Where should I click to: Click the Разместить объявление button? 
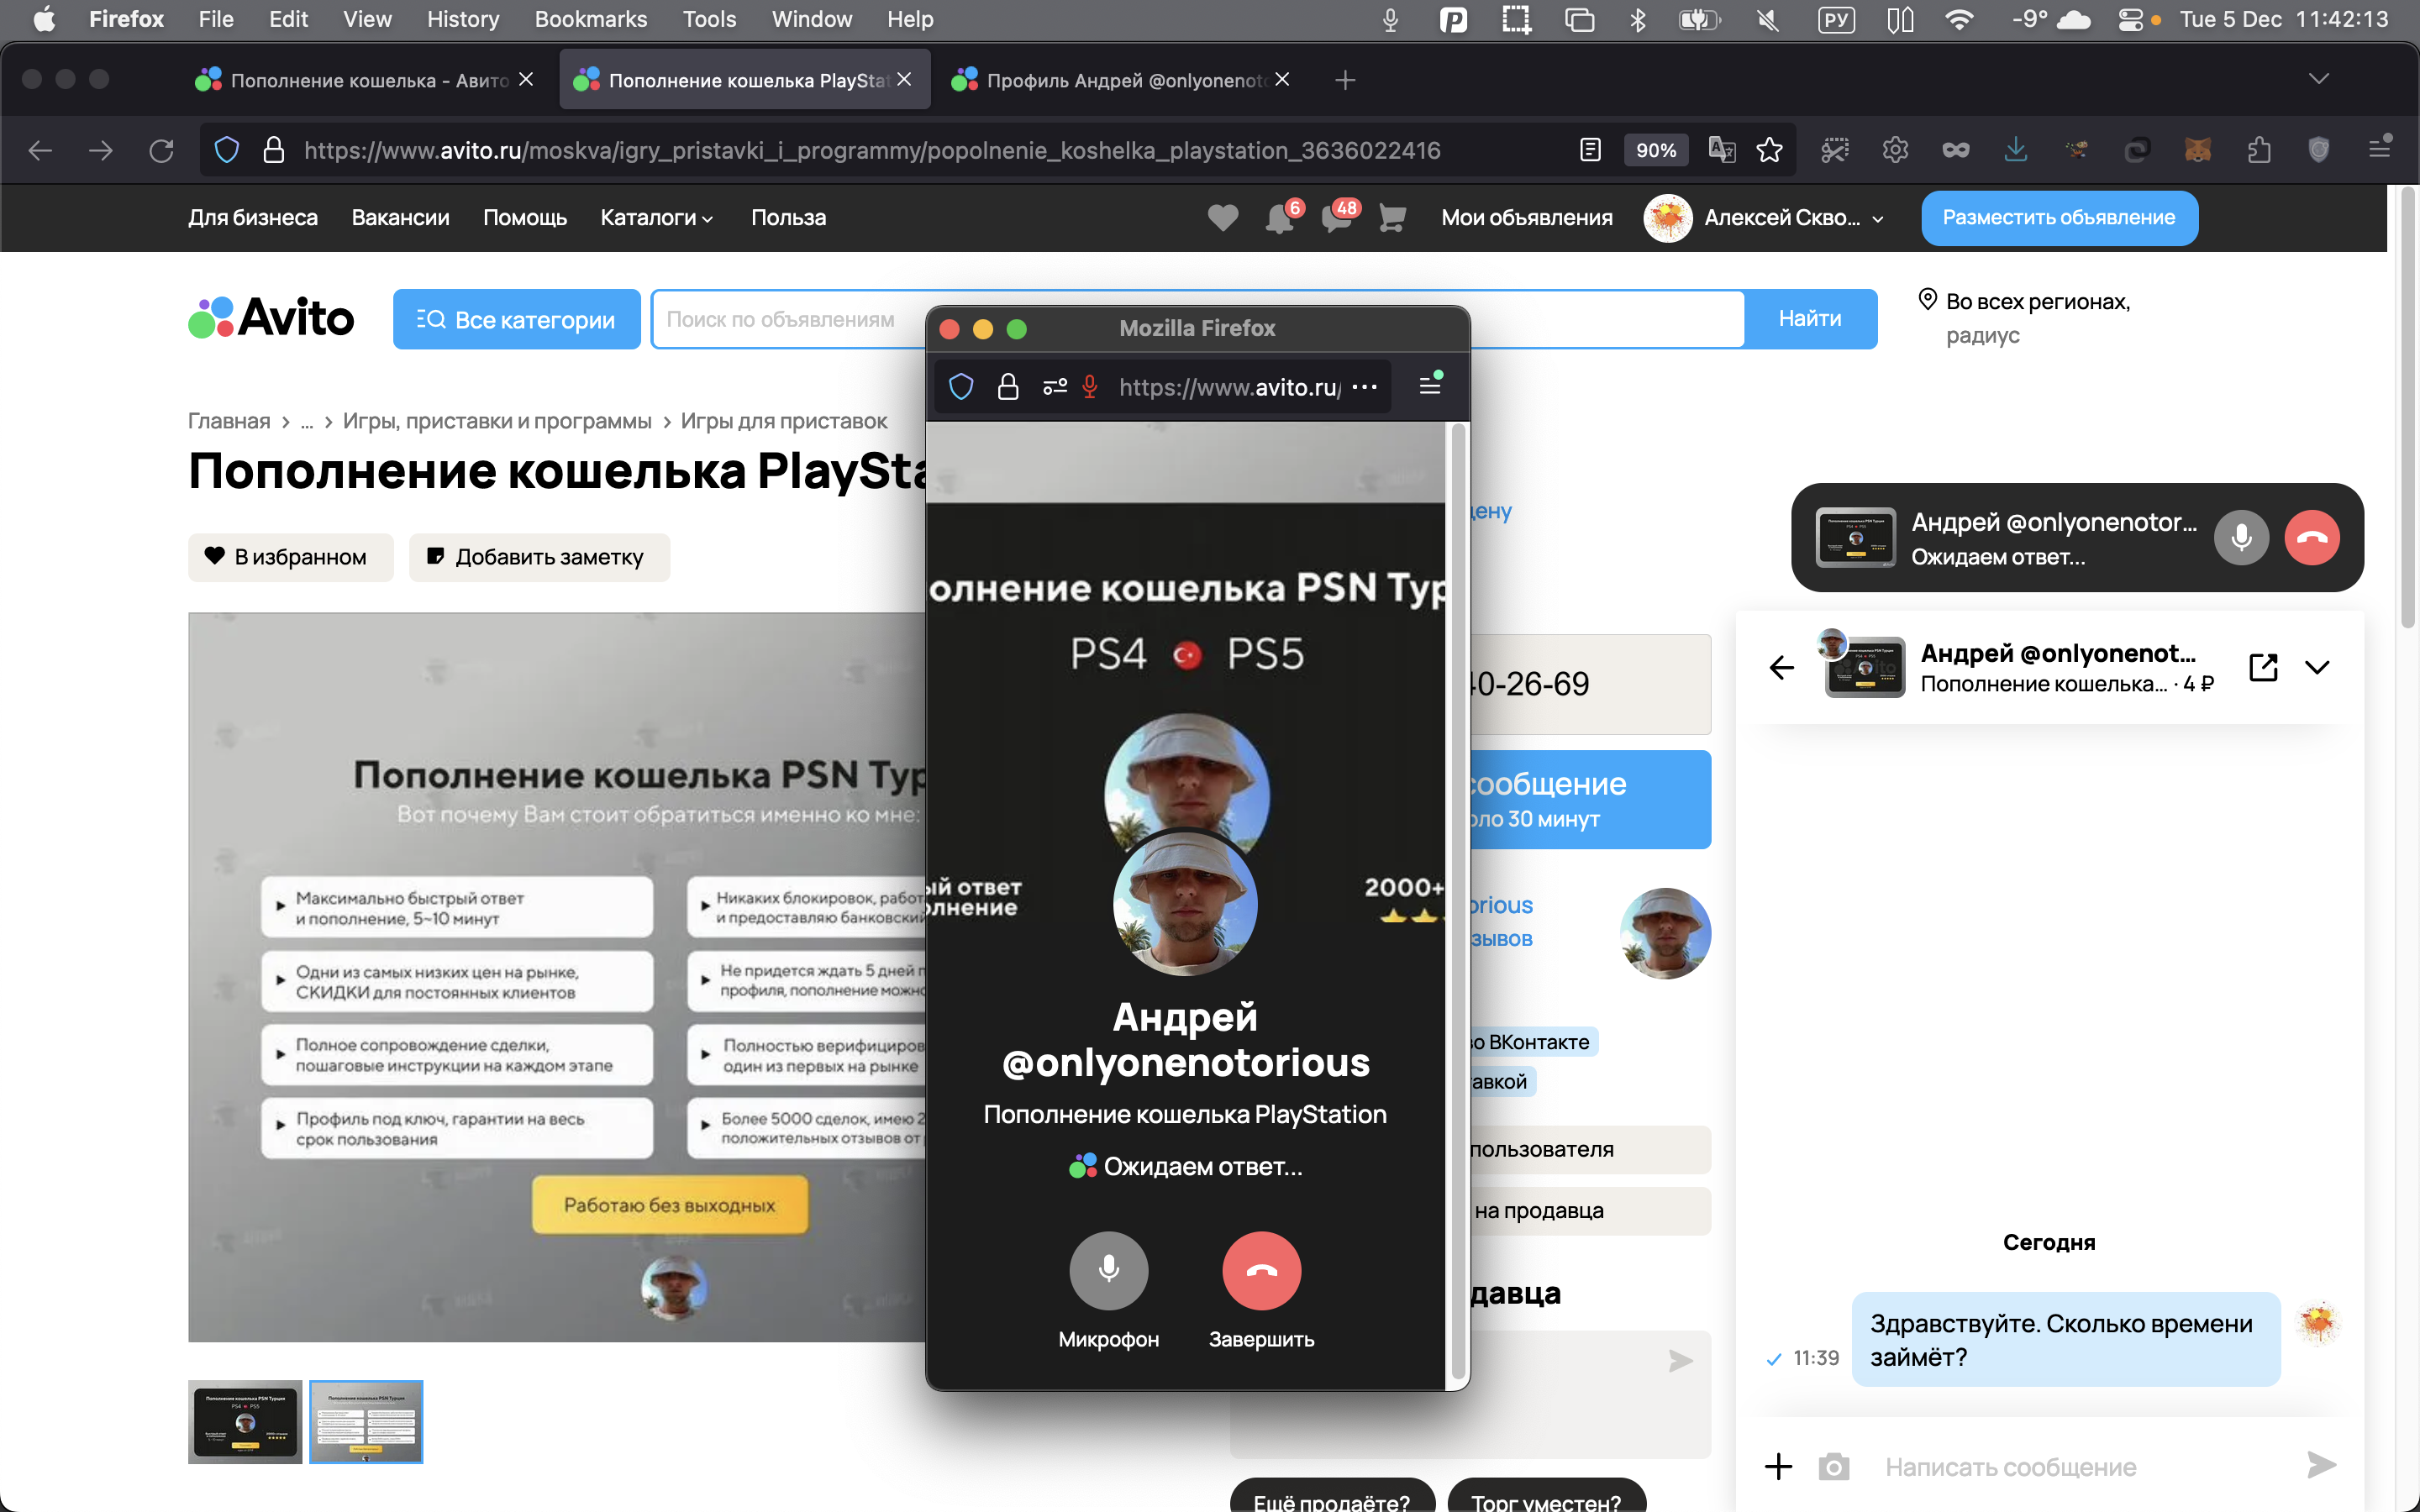2058,218
